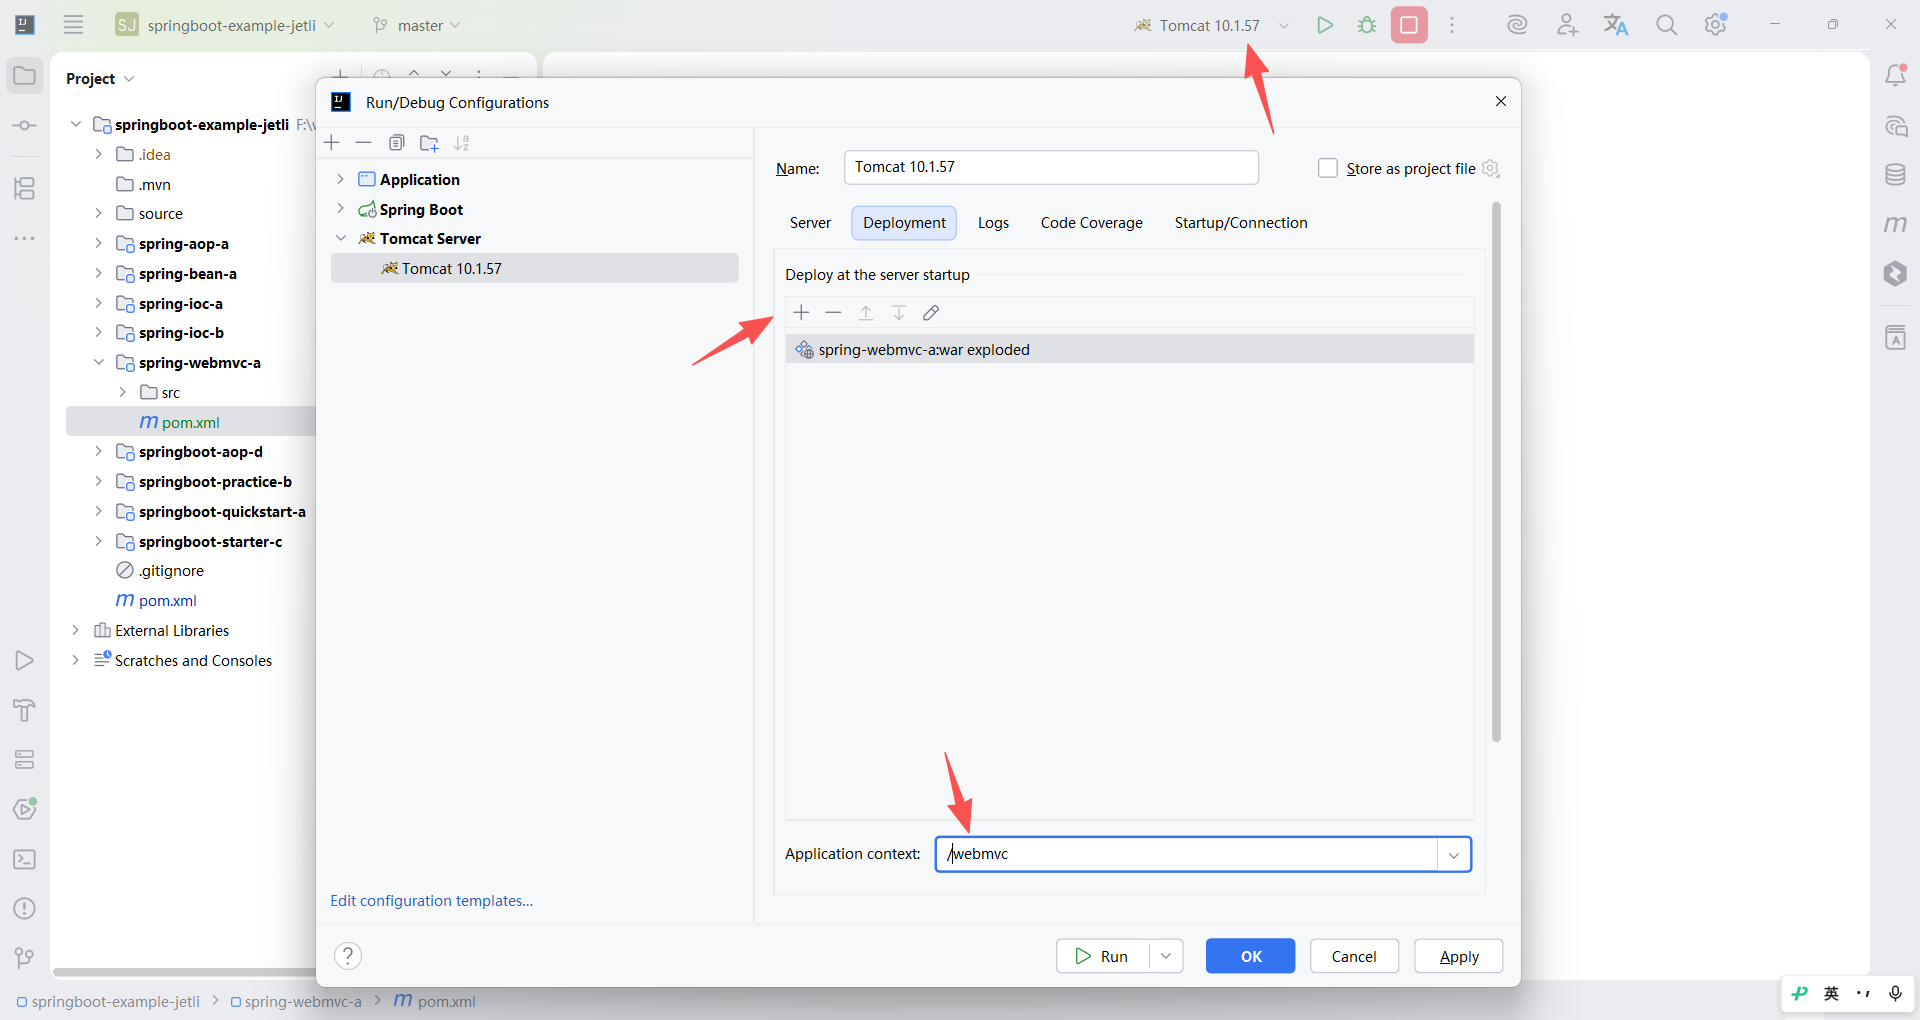This screenshot has width=1920, height=1020.
Task: Toggle Store as project file checkbox
Action: pos(1328,168)
